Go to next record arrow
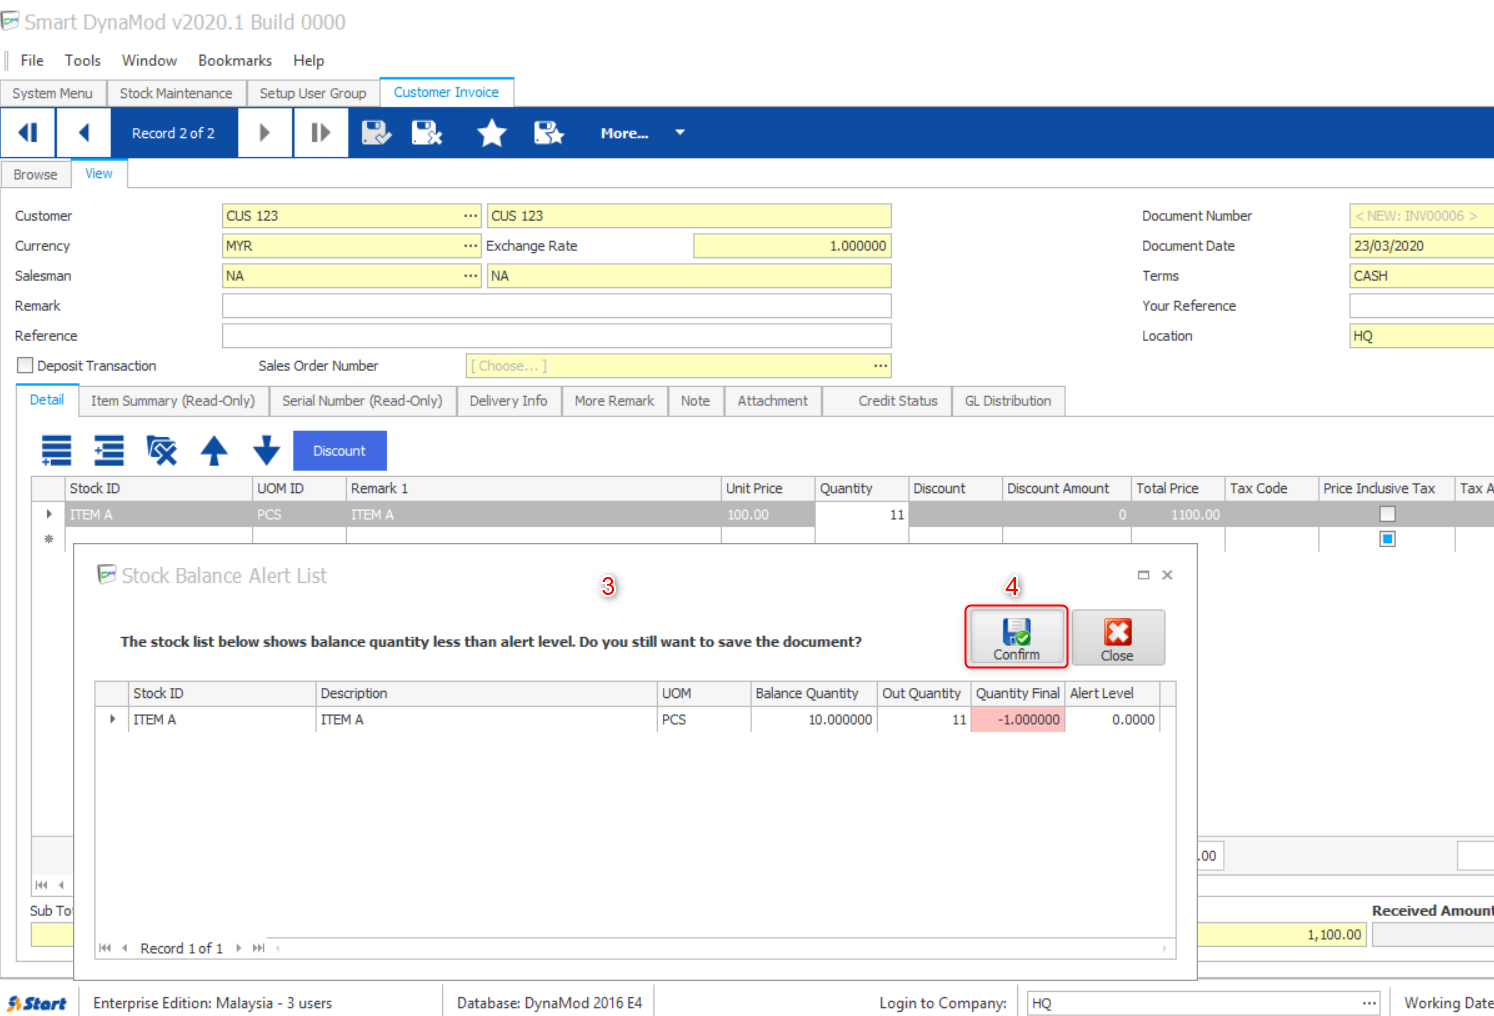Viewport: 1494px width, 1016px height. pyautogui.click(x=265, y=133)
